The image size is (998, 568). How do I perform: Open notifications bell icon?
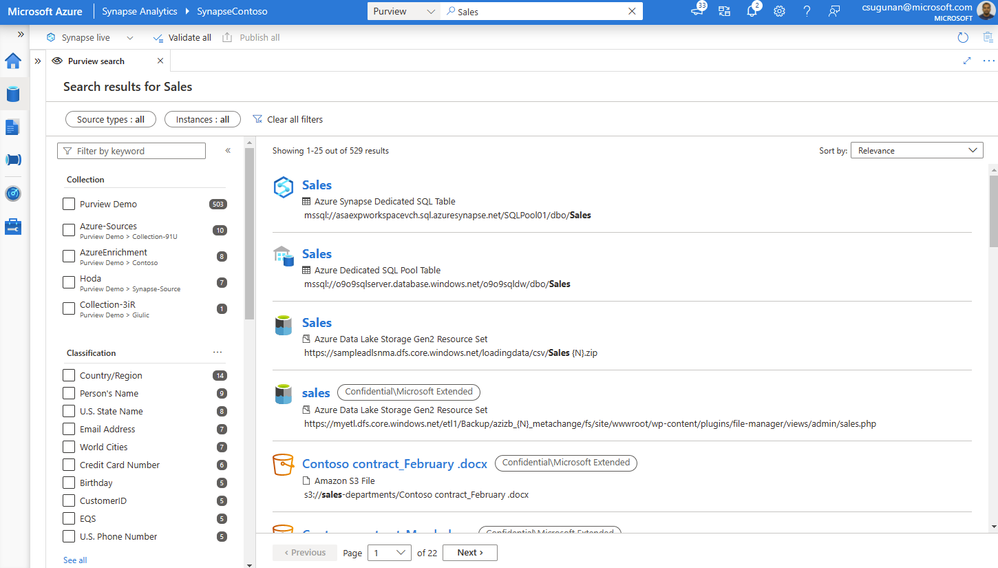tap(752, 11)
